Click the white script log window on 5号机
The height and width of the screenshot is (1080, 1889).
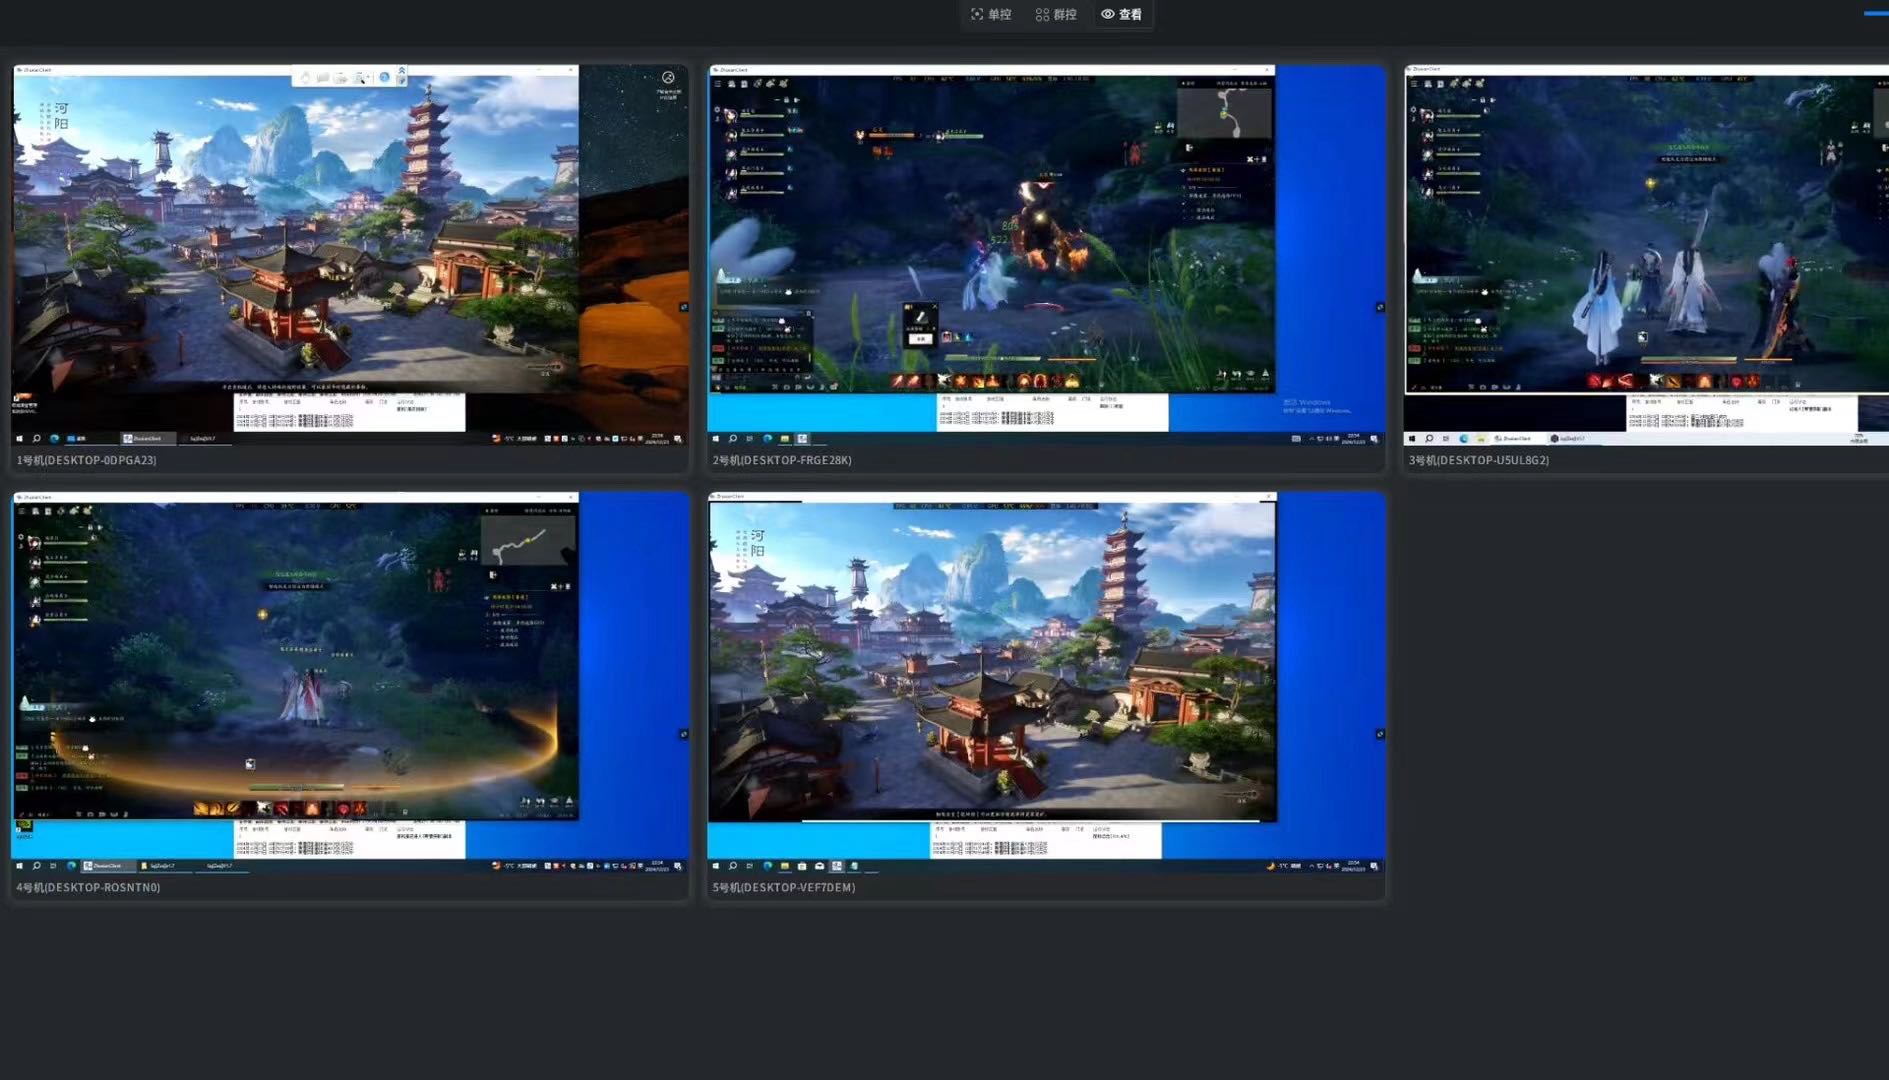1046,840
